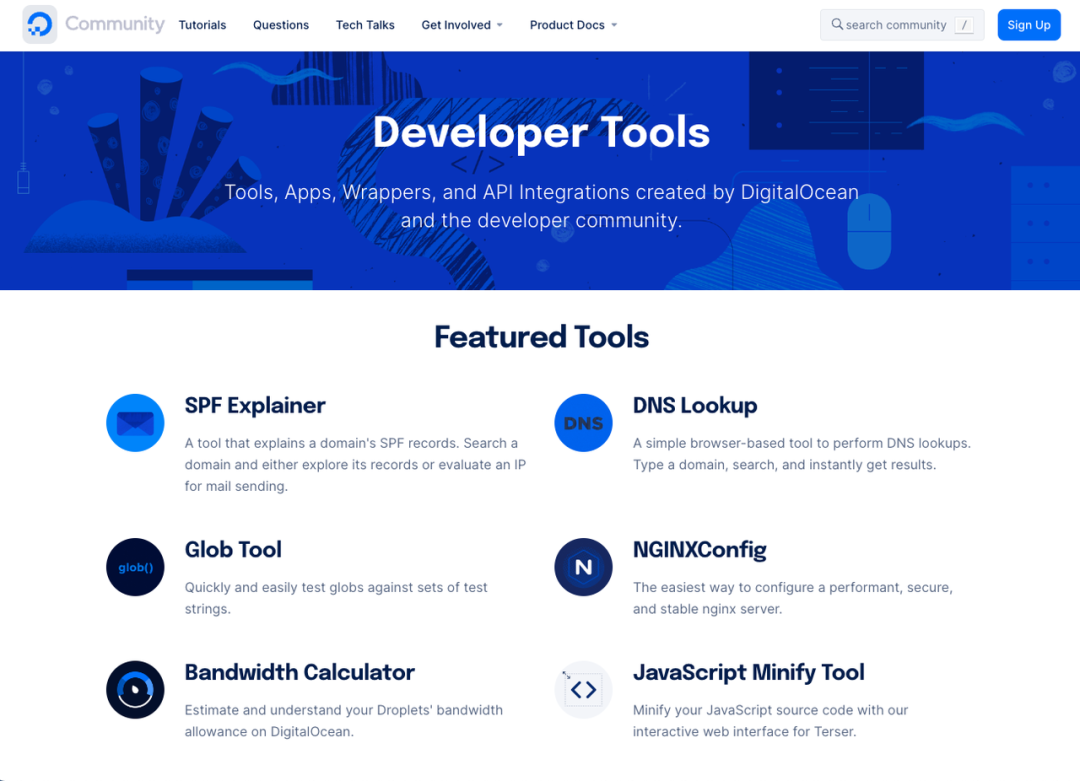Viewport: 1080px width, 781px height.
Task: Click the Community text beside the logo
Action: [115, 24]
